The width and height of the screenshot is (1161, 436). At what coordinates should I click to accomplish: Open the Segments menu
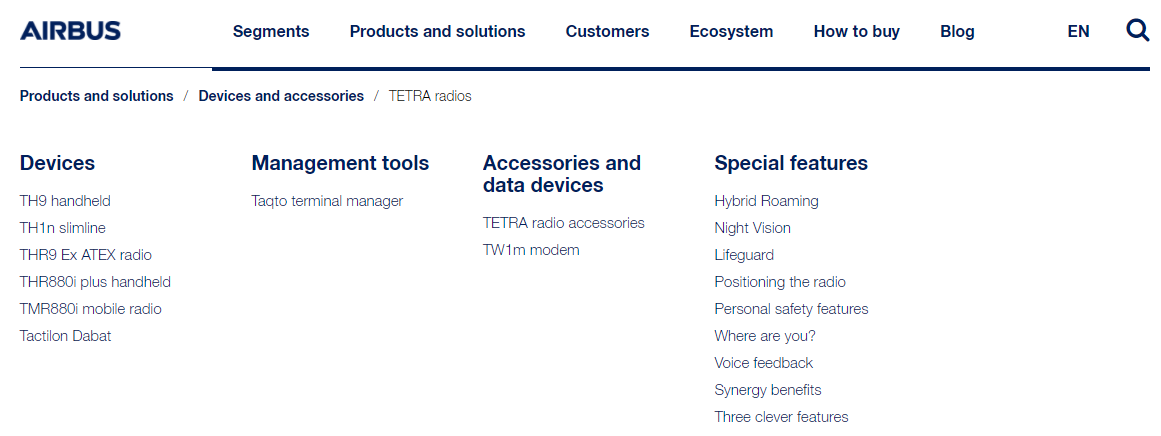271,32
